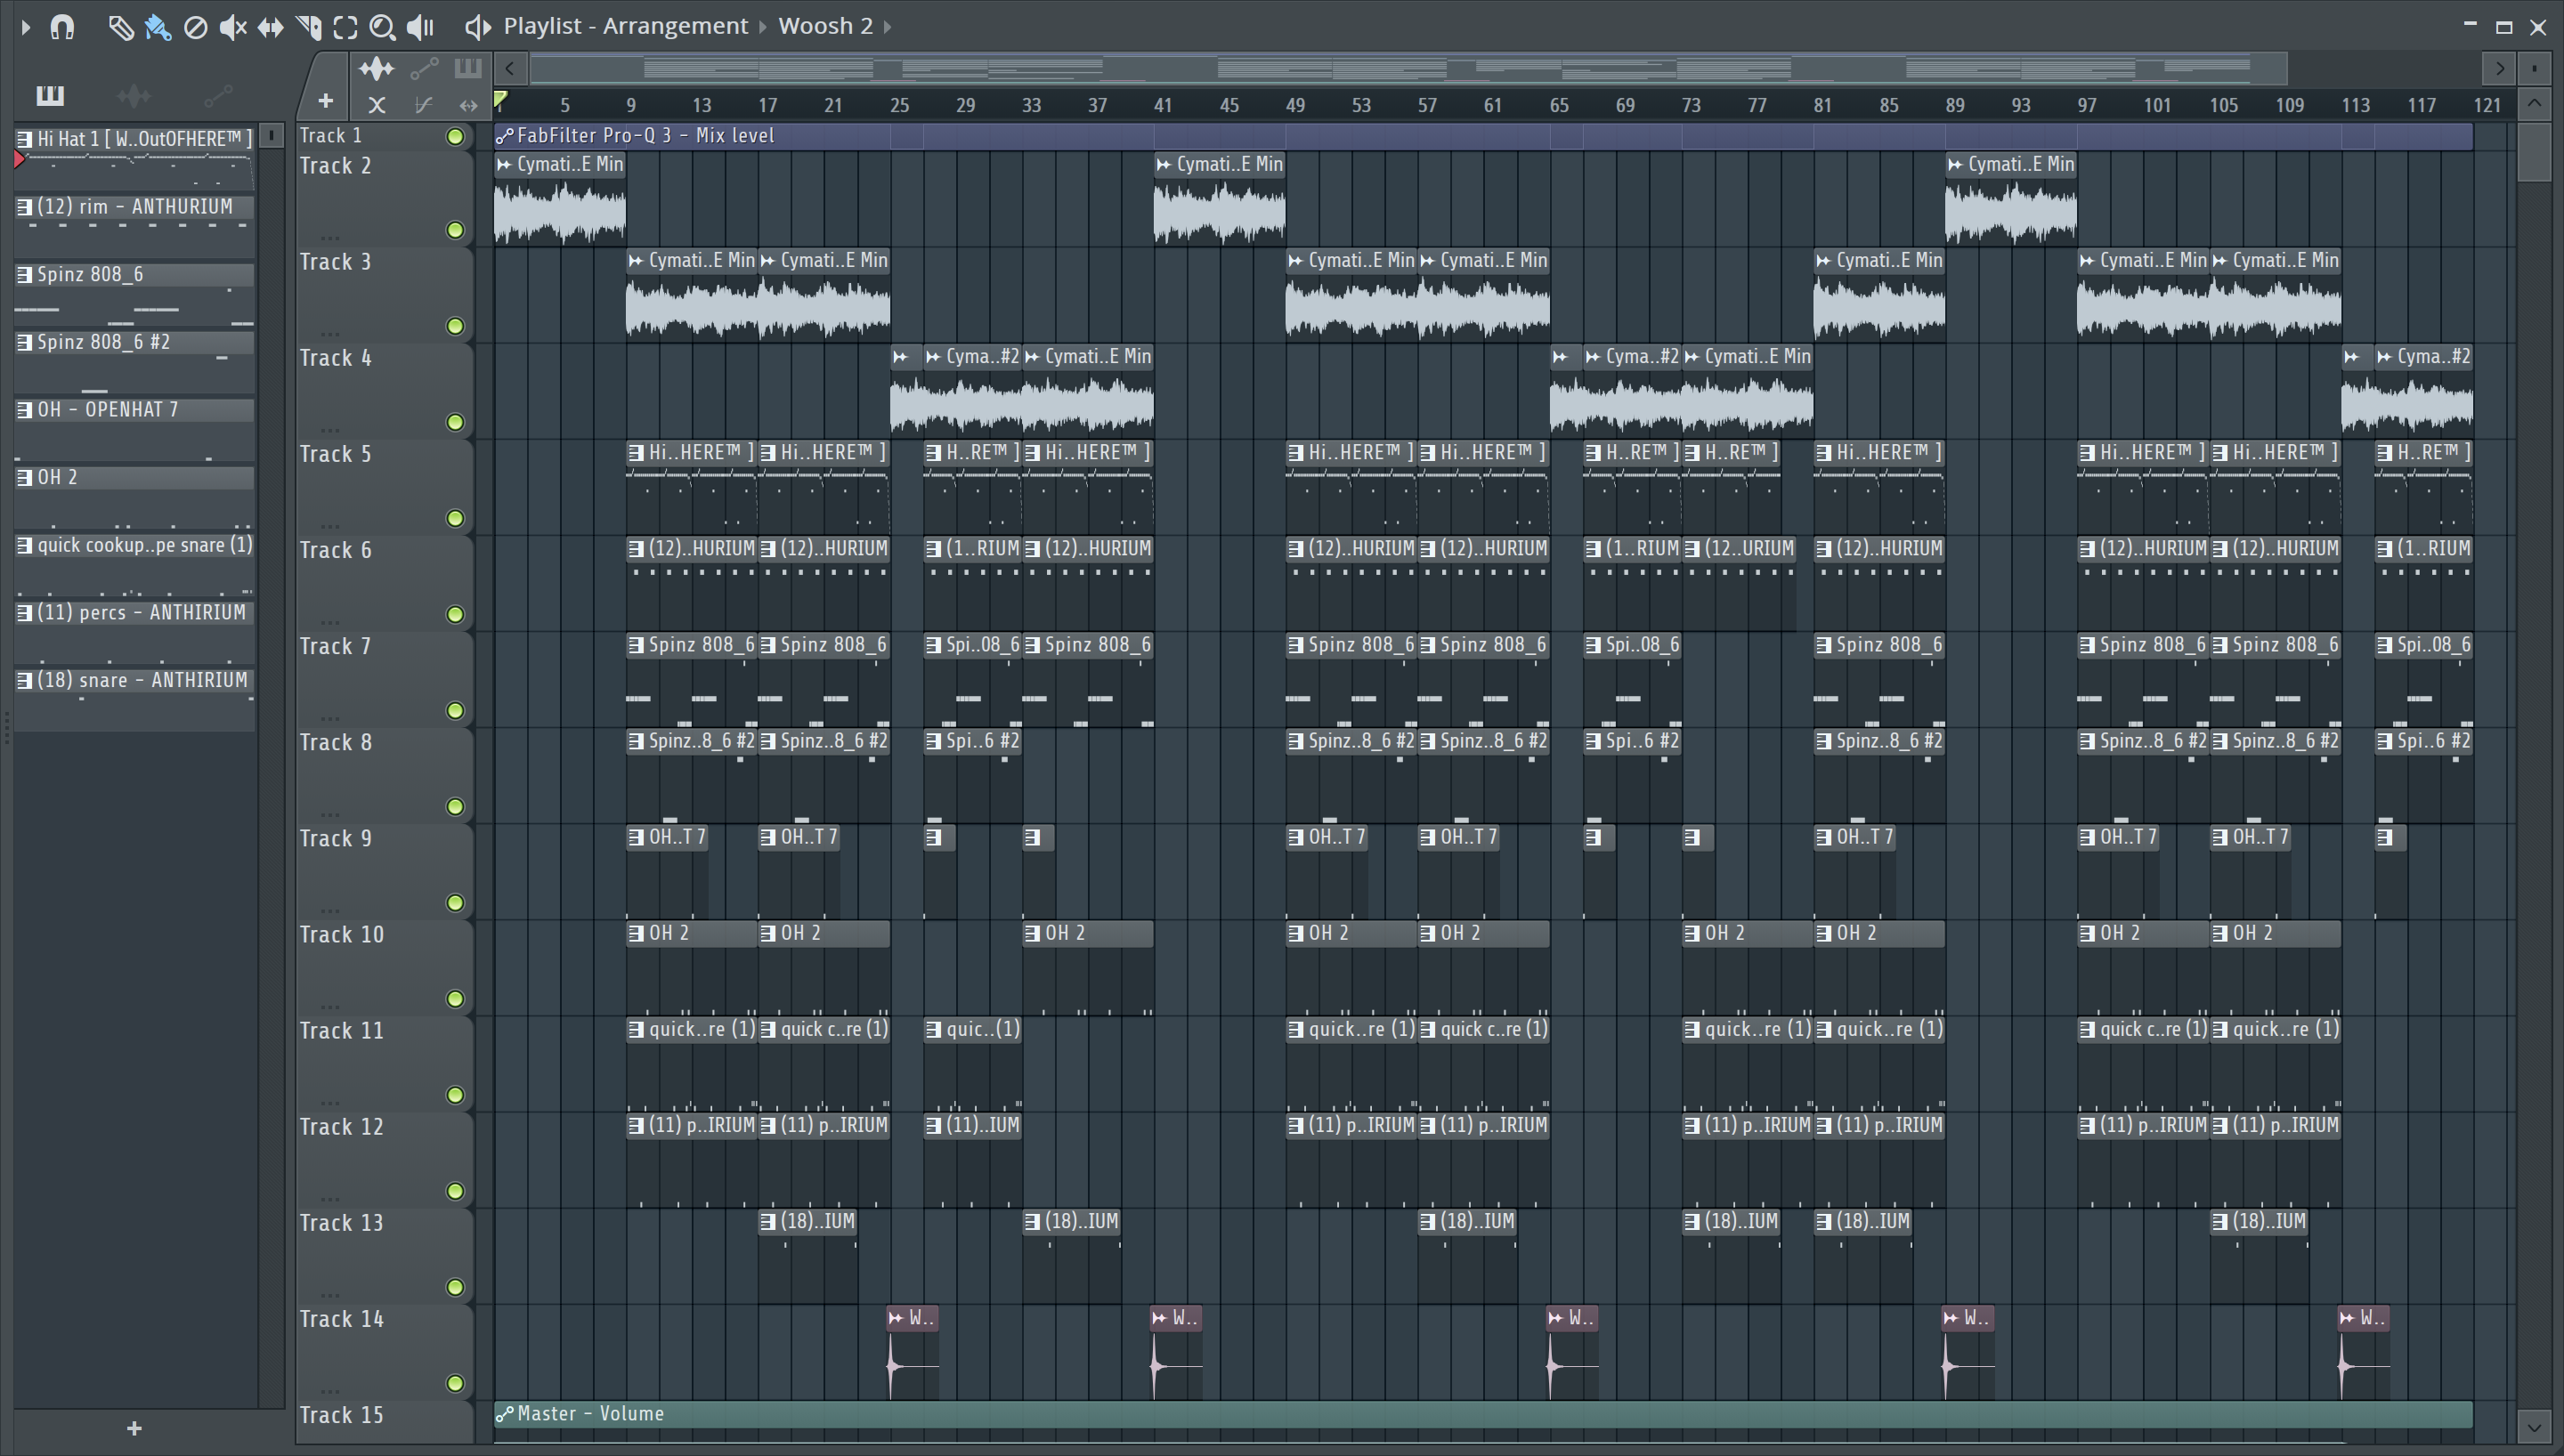Select the Select marquee tool
Screen dimensions: 2564x1456
(345, 27)
